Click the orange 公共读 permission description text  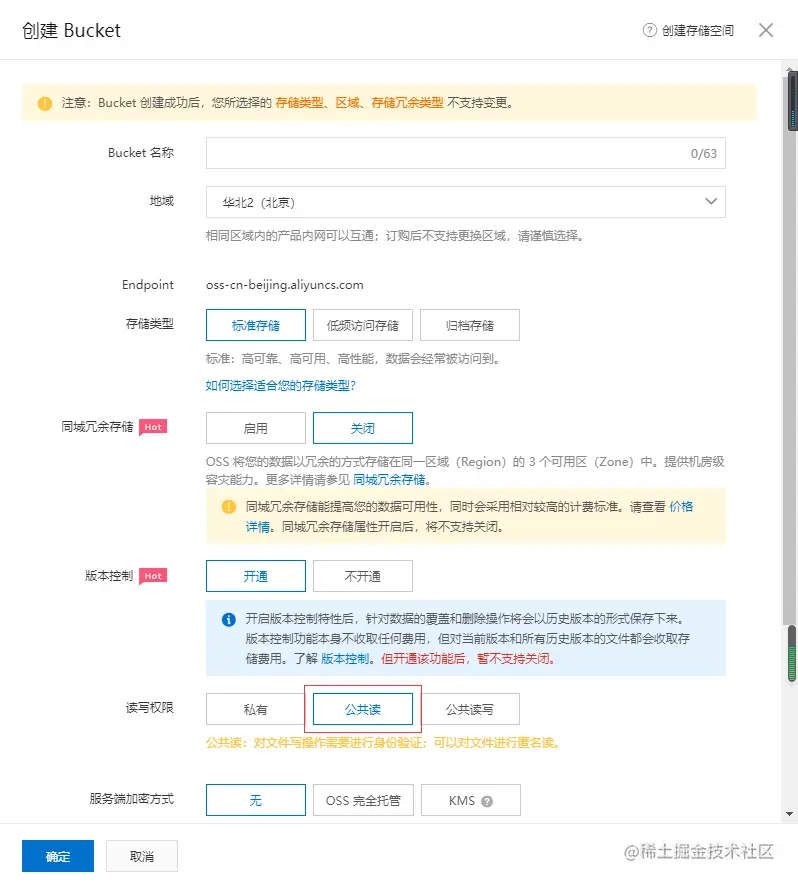[383, 743]
